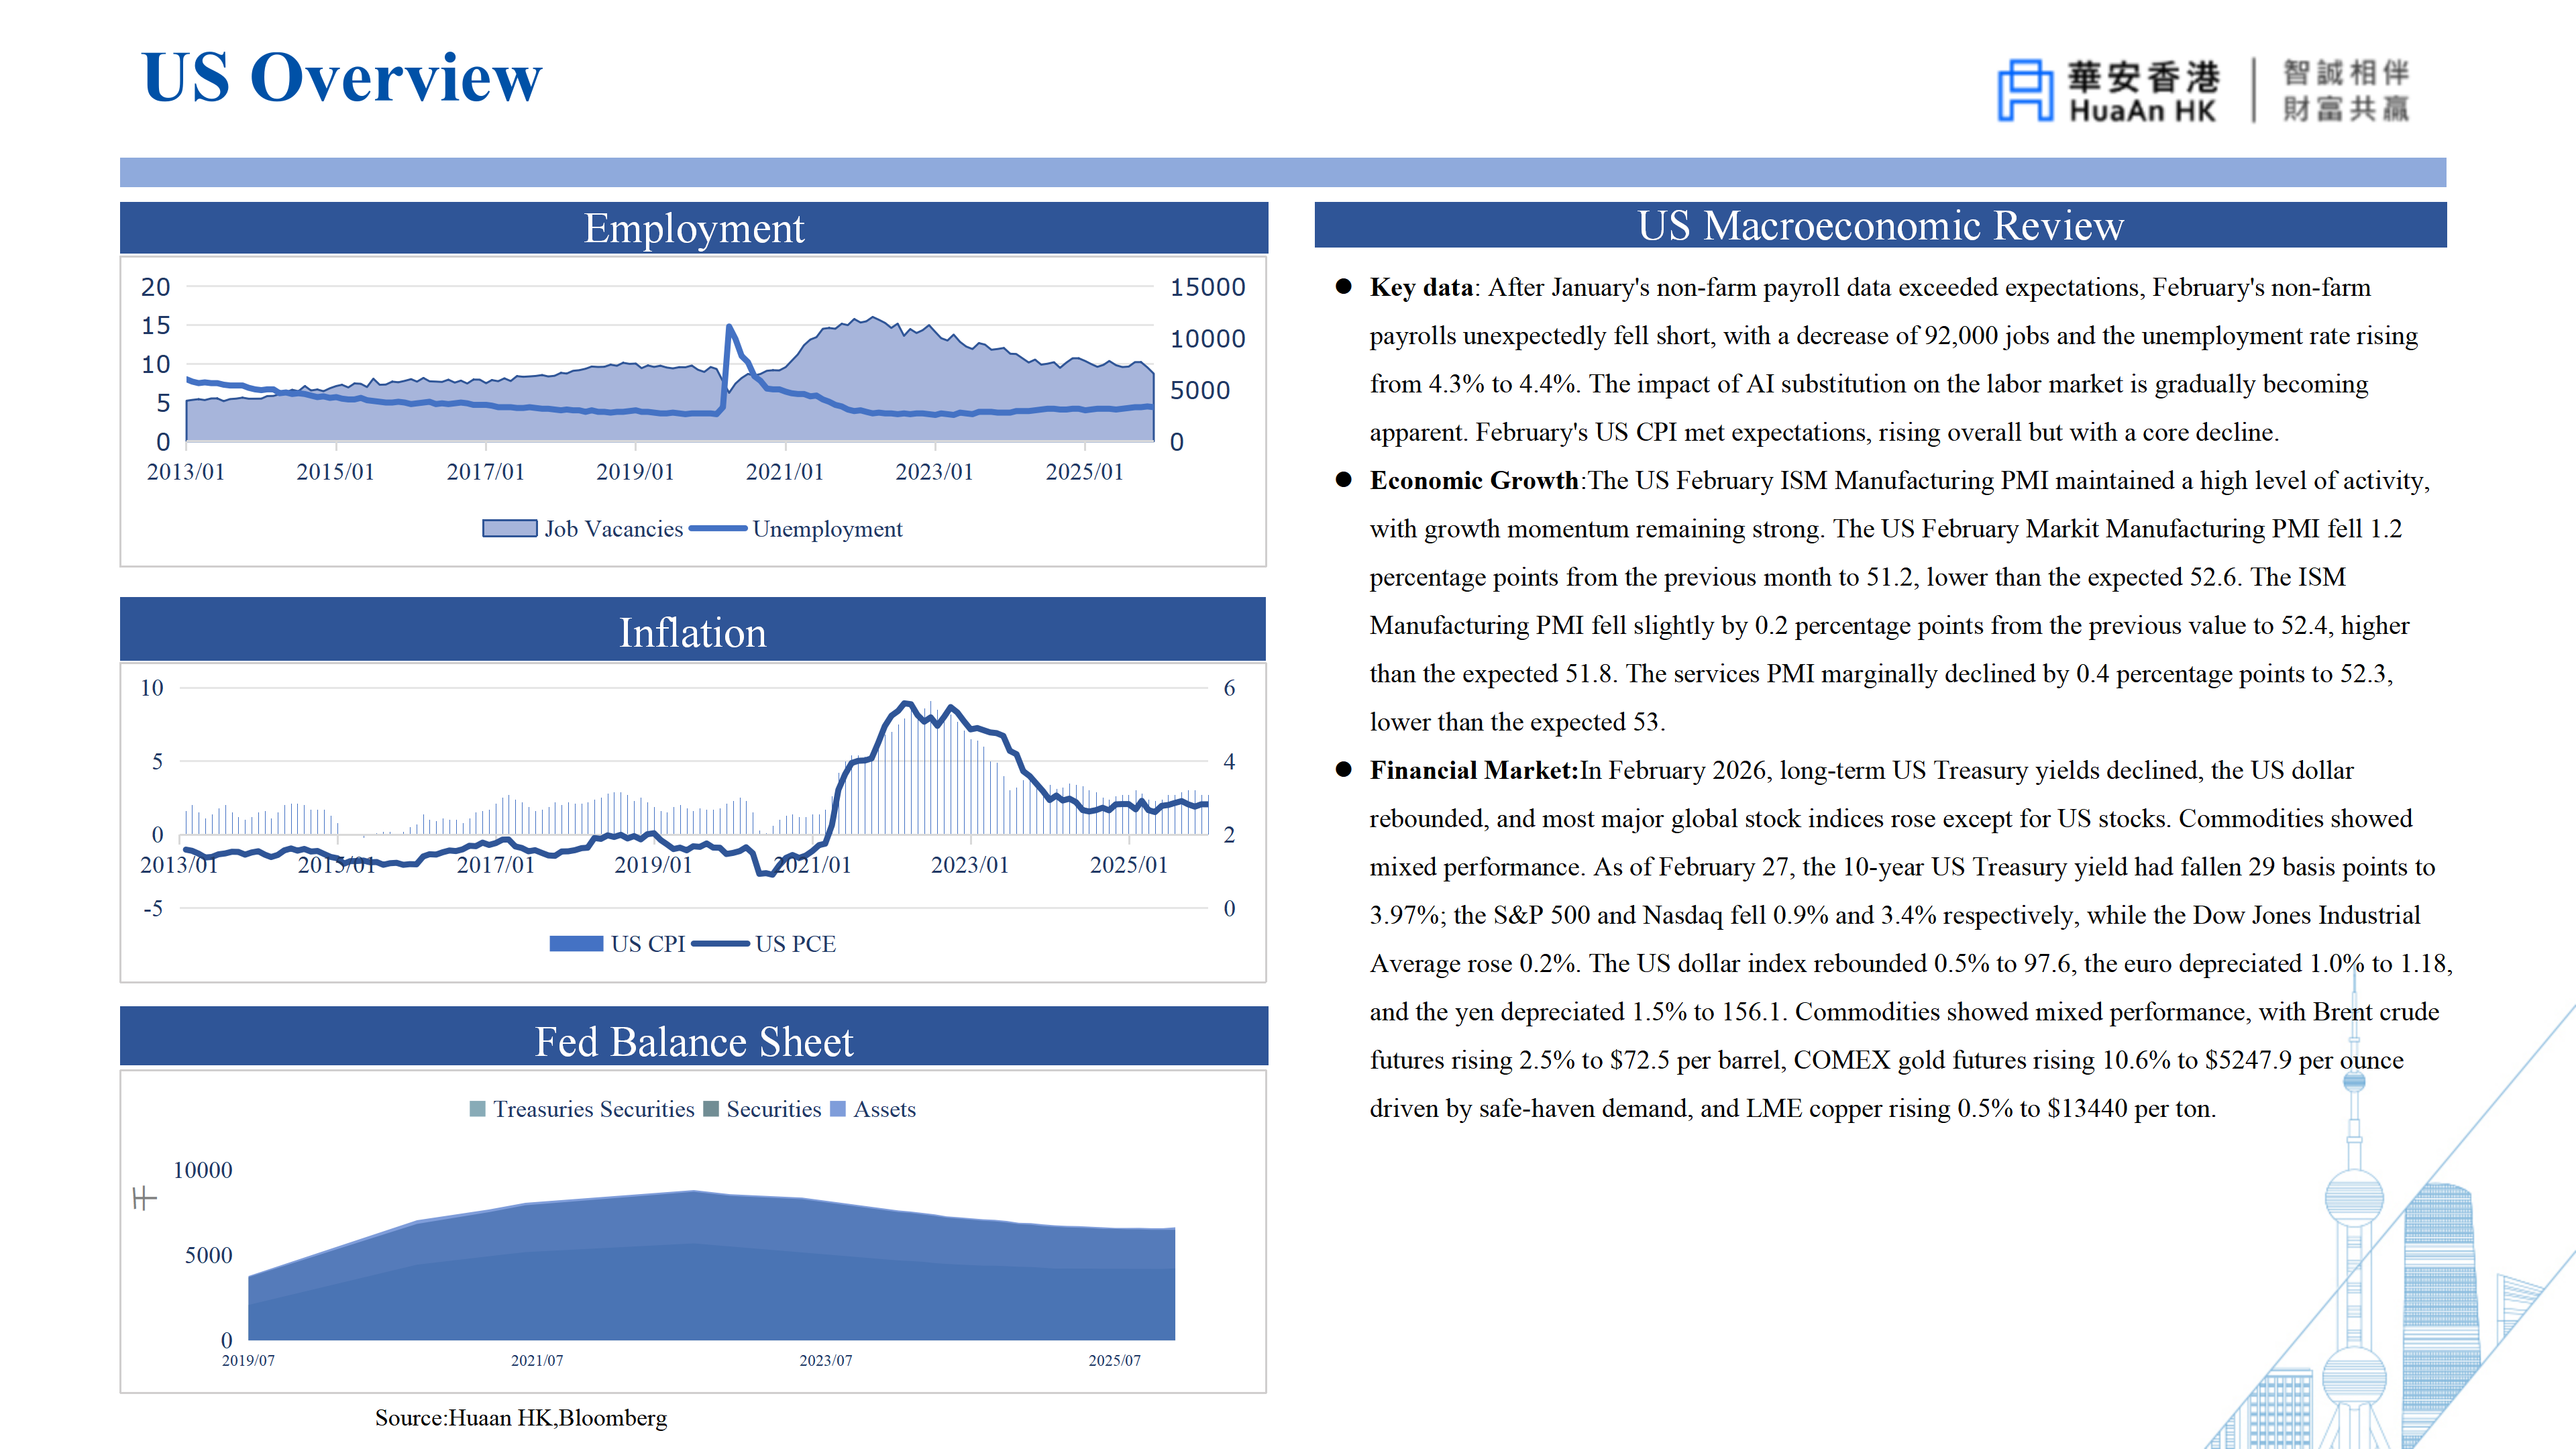
Task: Click the Assets legend square
Action: [838, 1109]
